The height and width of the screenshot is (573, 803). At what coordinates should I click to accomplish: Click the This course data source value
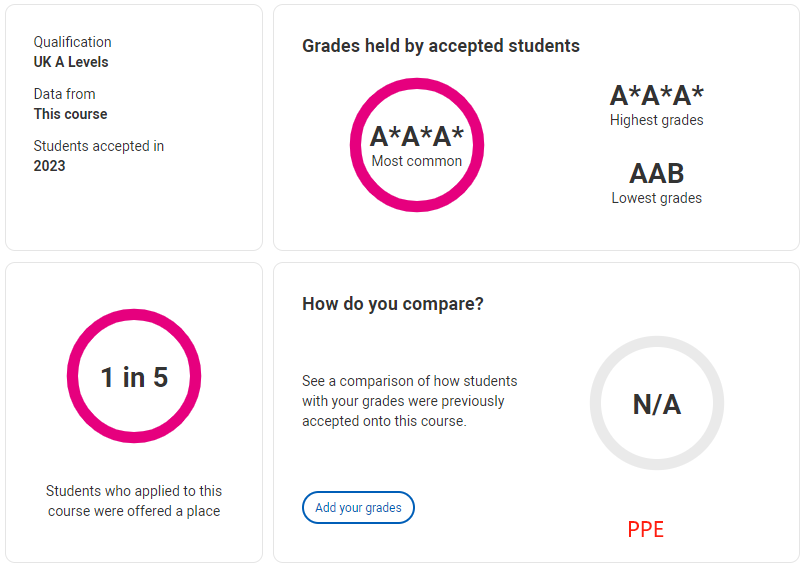click(71, 114)
